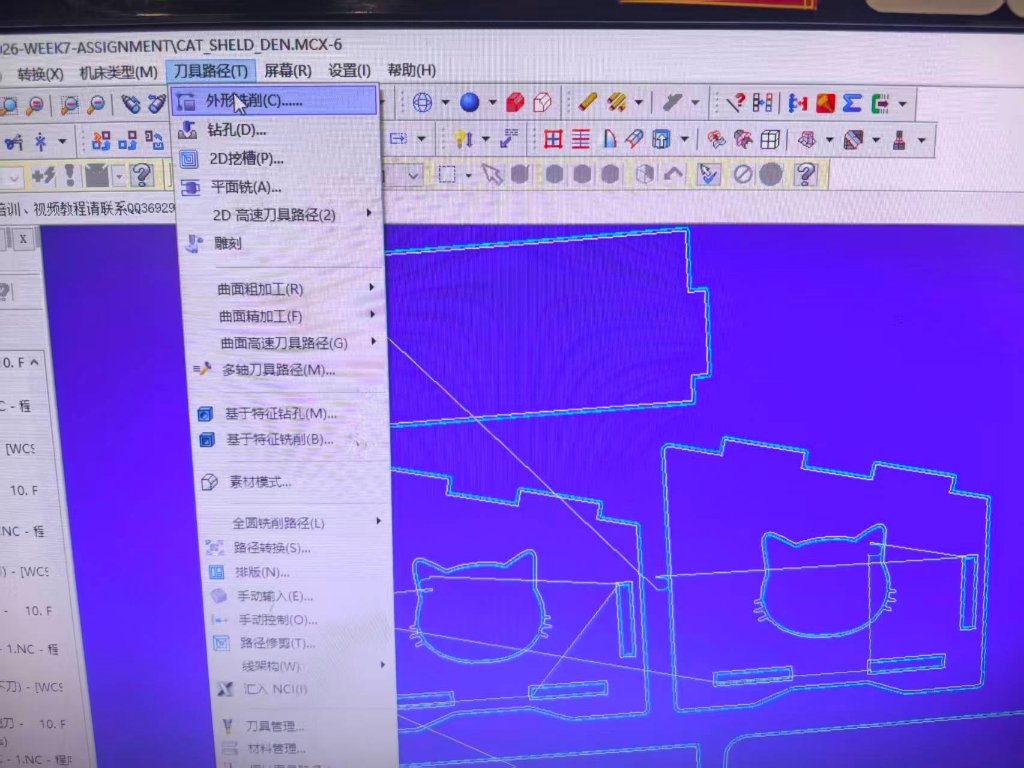
Task: Choose 基于特征钻孔(M) entry
Action: pyautogui.click(x=291, y=413)
